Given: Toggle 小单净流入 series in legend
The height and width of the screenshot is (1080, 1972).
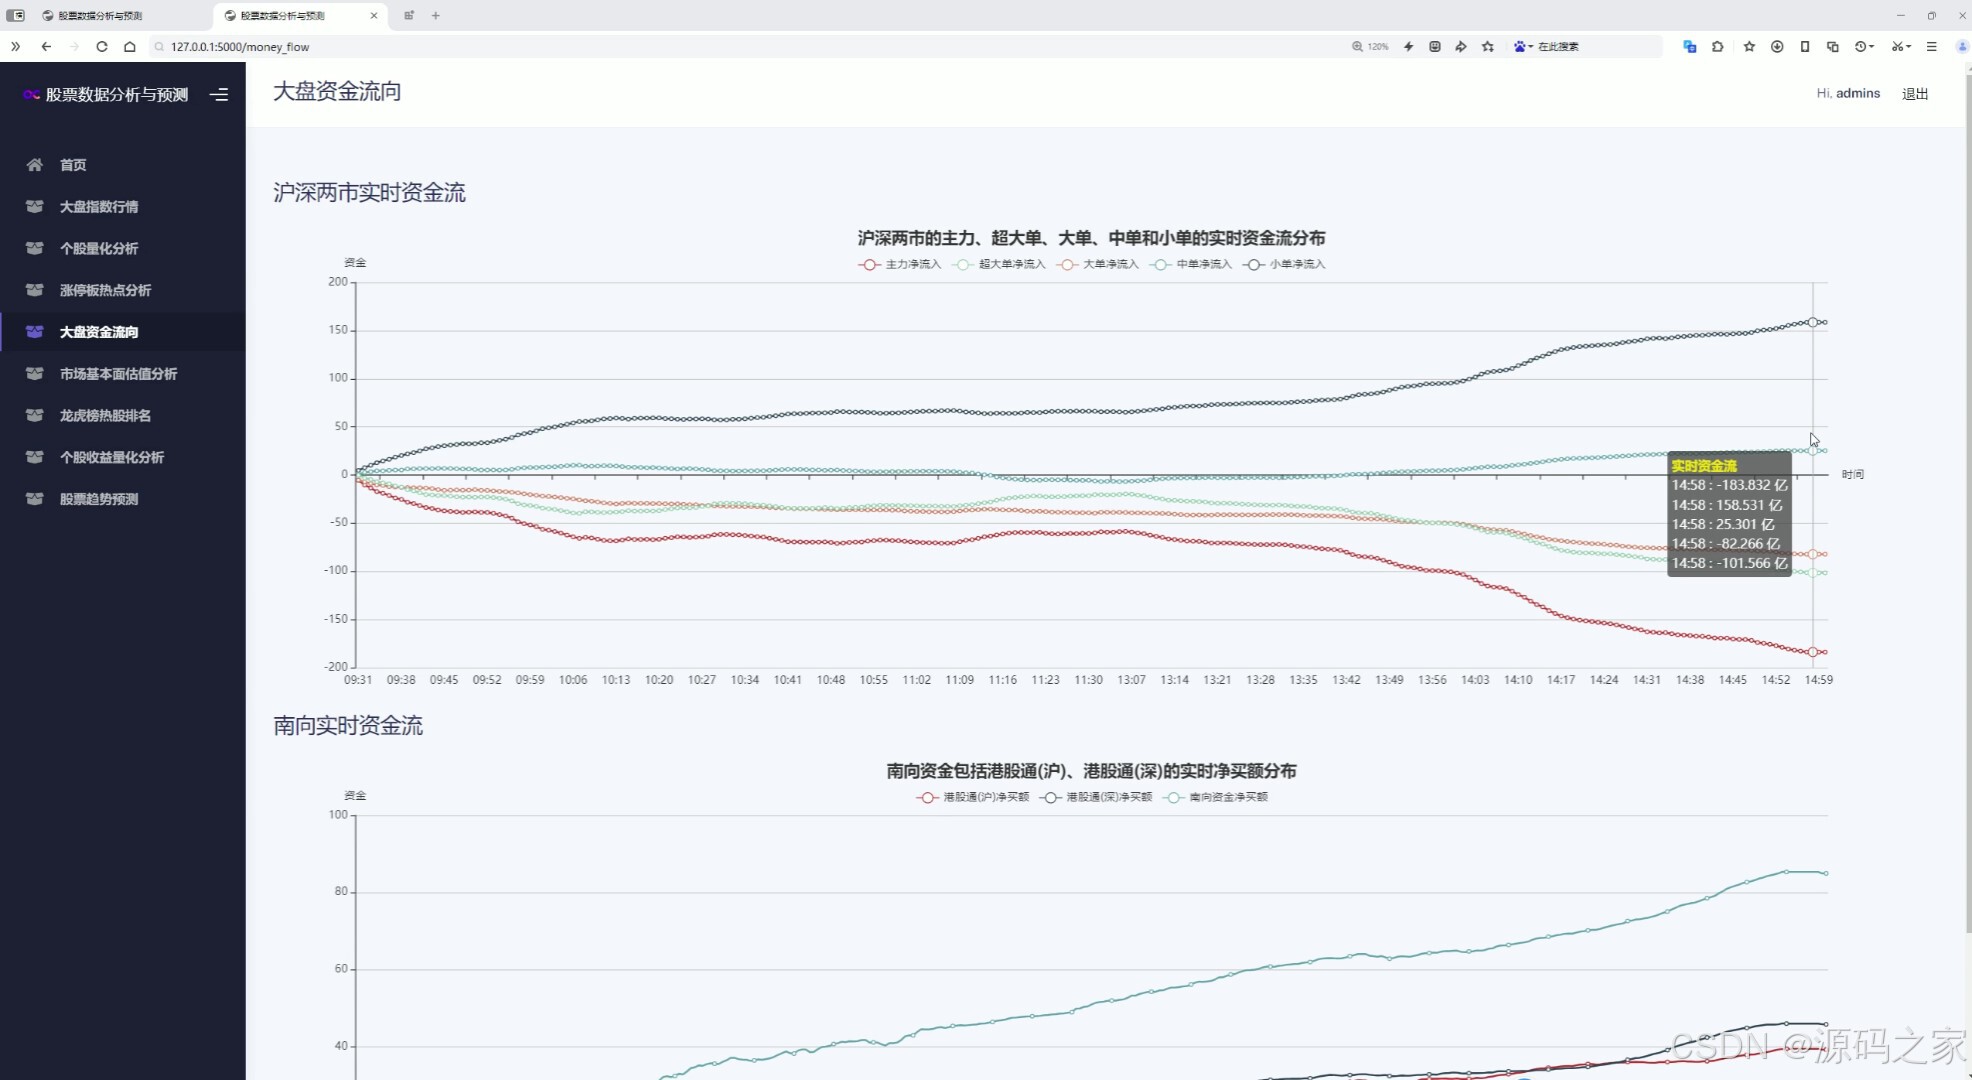Looking at the screenshot, I should pos(1285,265).
